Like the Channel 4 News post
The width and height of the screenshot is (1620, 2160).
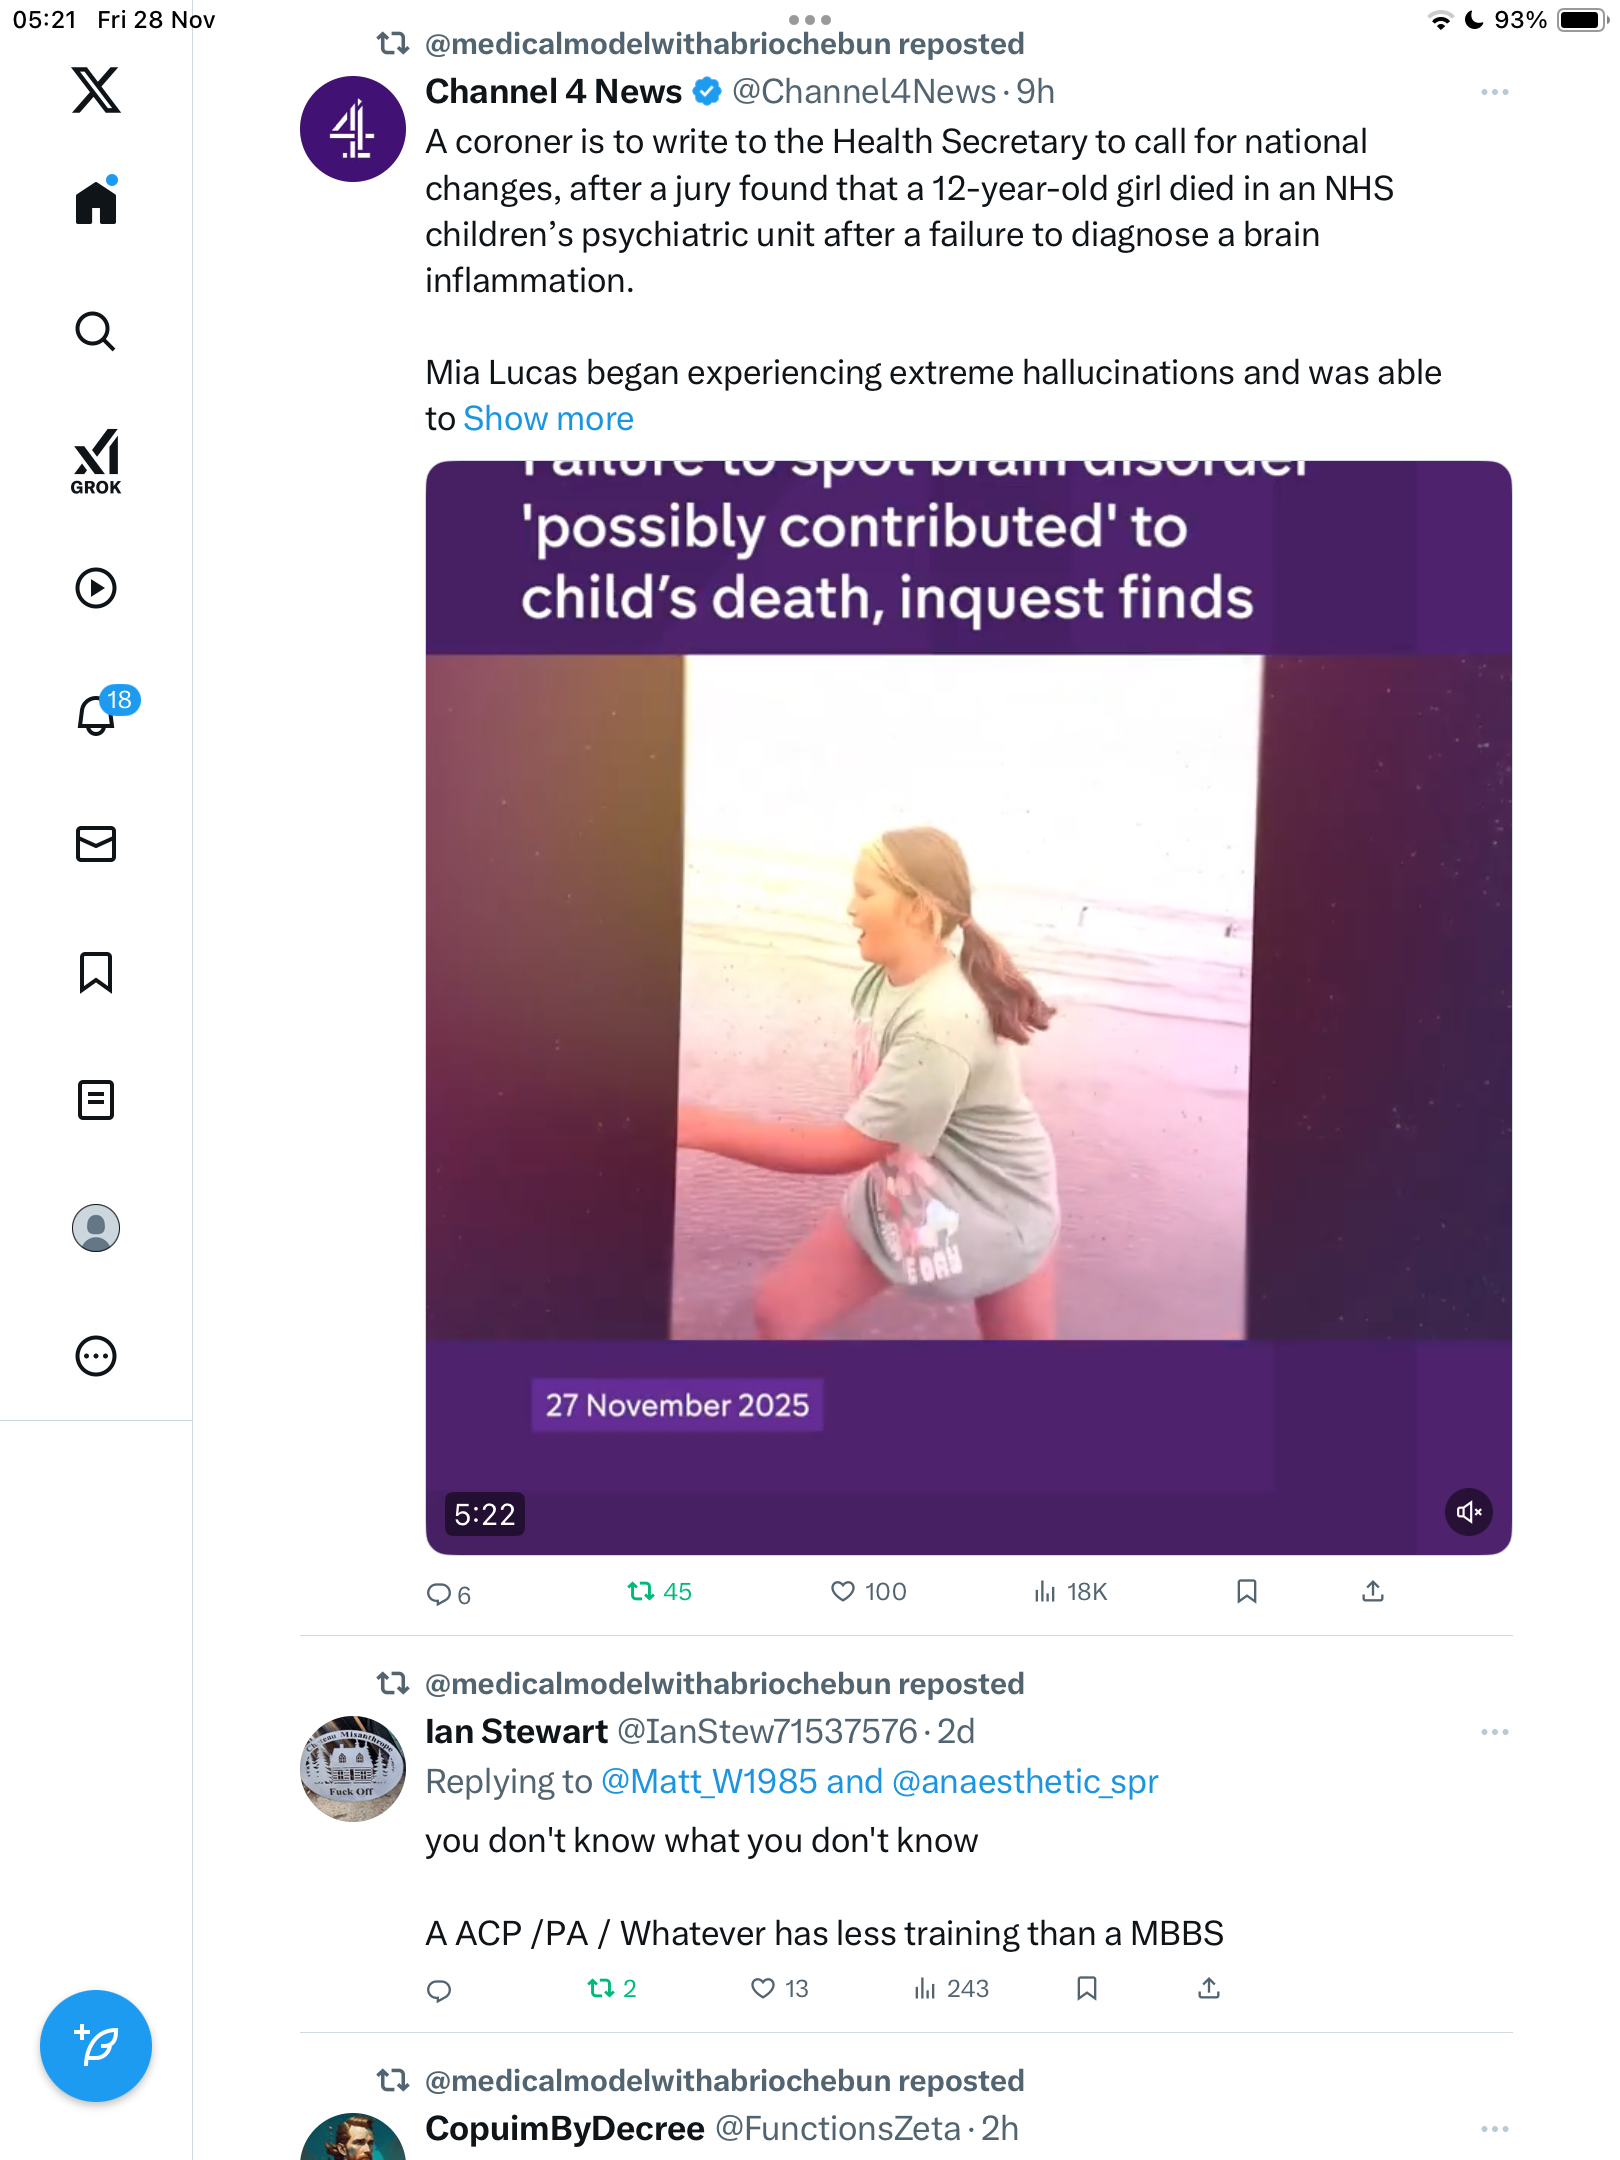pos(843,1591)
